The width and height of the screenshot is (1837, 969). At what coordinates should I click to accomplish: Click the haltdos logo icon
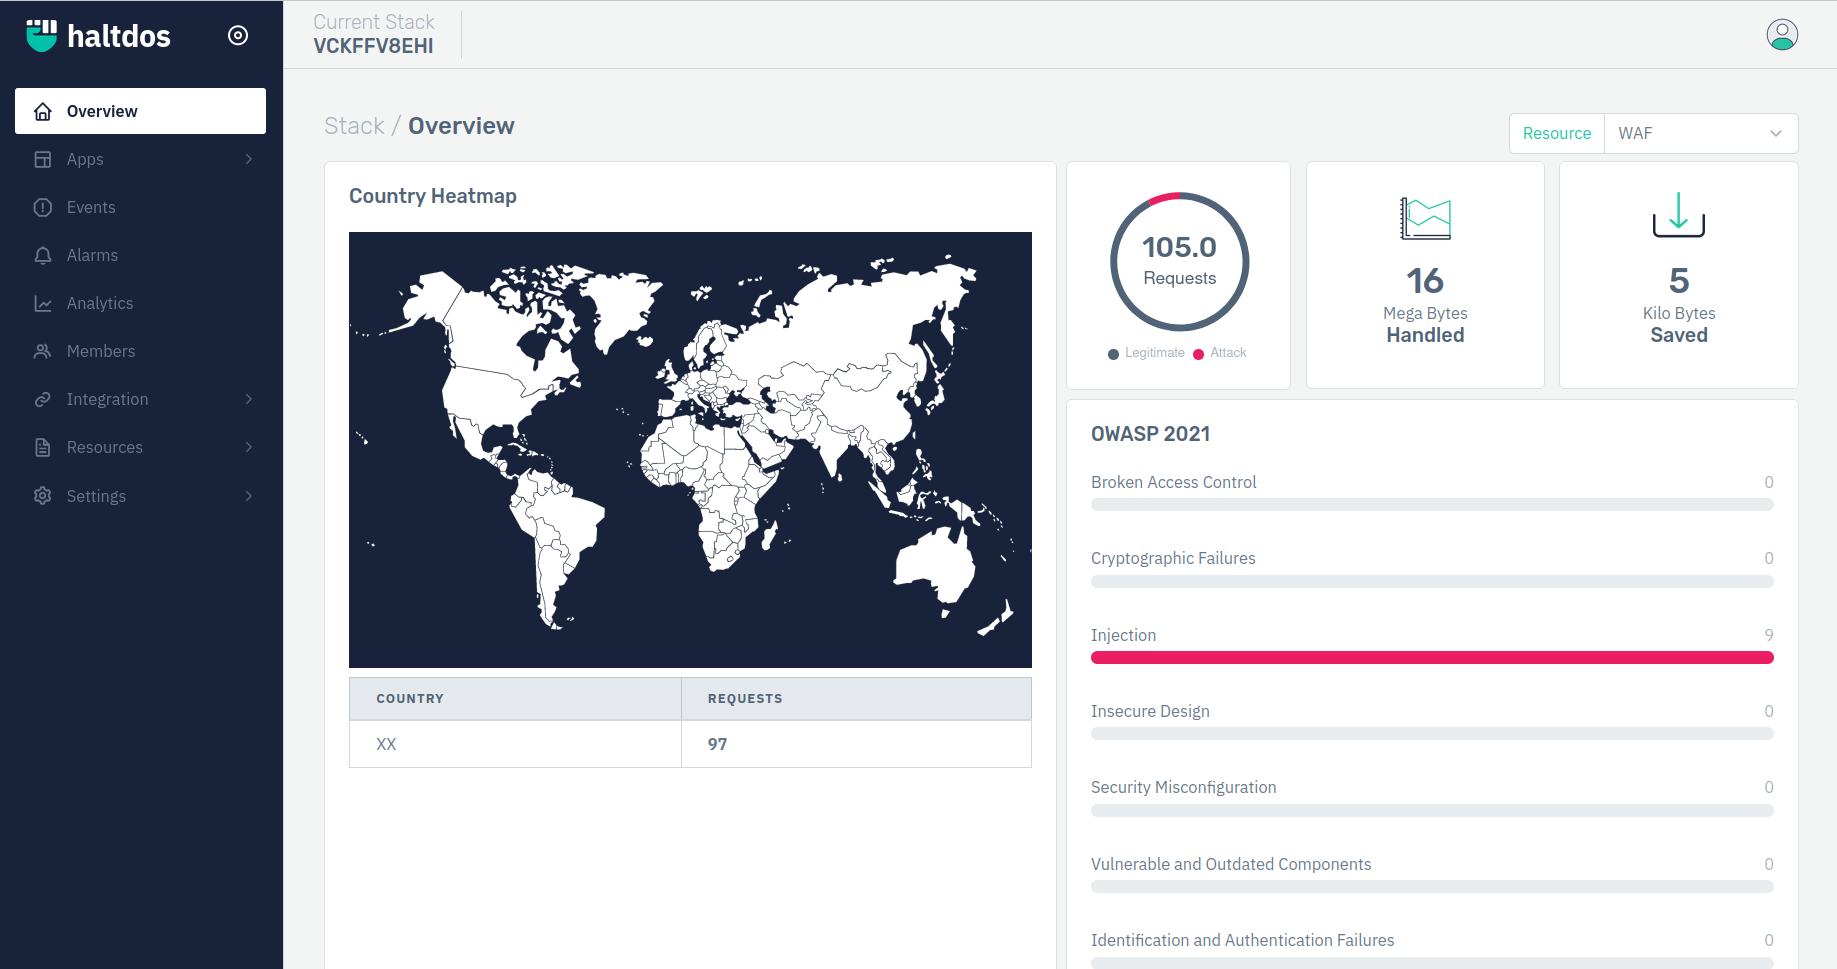point(41,36)
